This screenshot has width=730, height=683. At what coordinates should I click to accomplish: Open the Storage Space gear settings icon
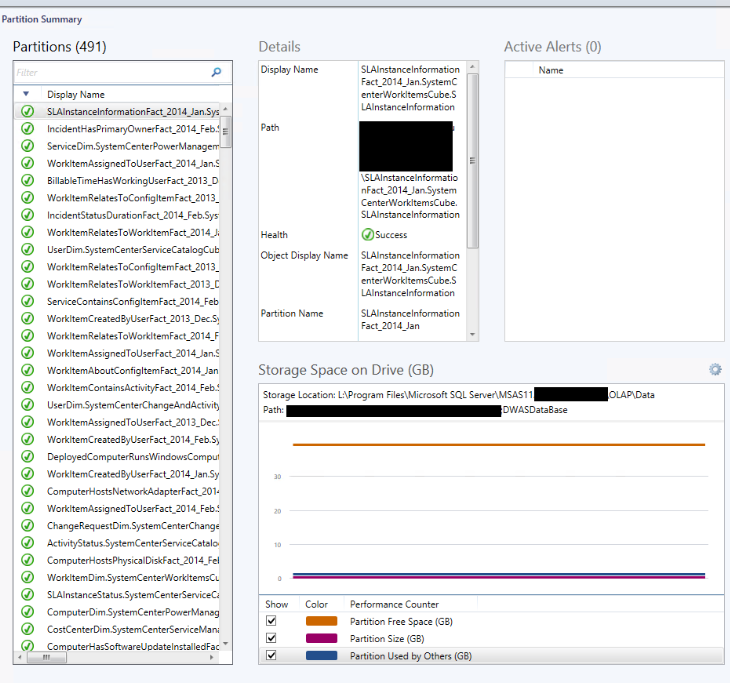[x=715, y=370]
